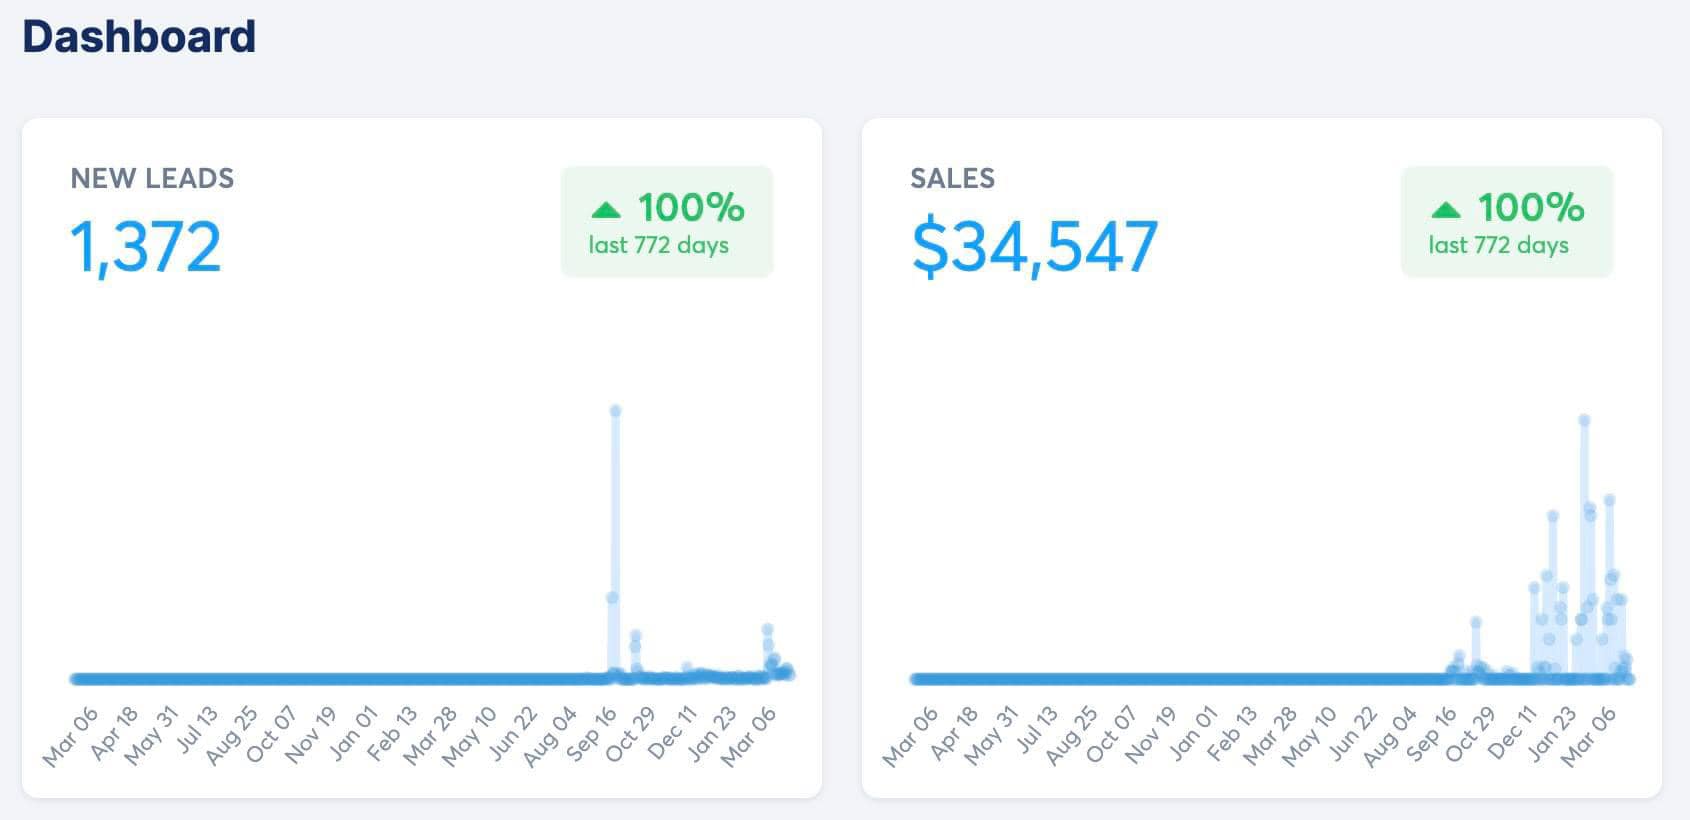Click the SALES card title
Image resolution: width=1690 pixels, height=820 pixels.
tap(952, 178)
